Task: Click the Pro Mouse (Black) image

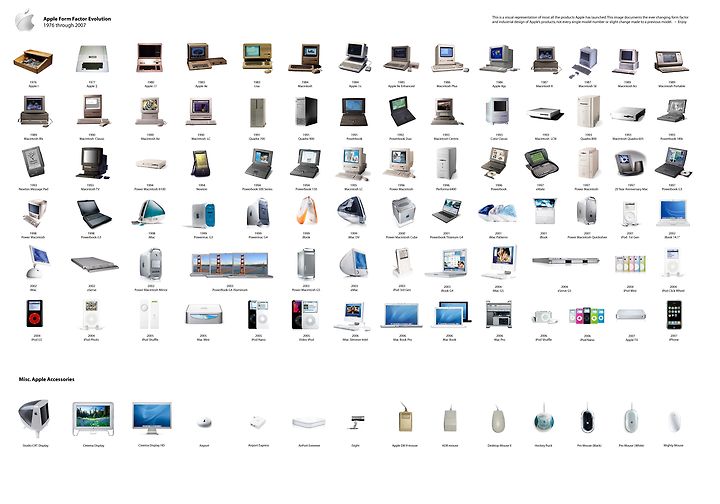Action: click(x=587, y=418)
